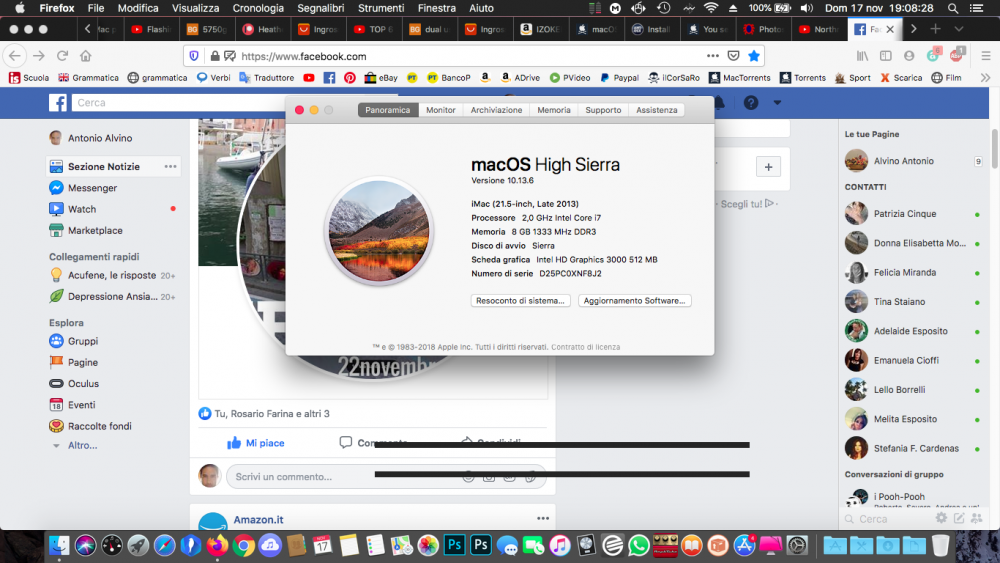This screenshot has height=563, width=1000.
Task: Open new tab plus button
Action: click(x=935, y=29)
